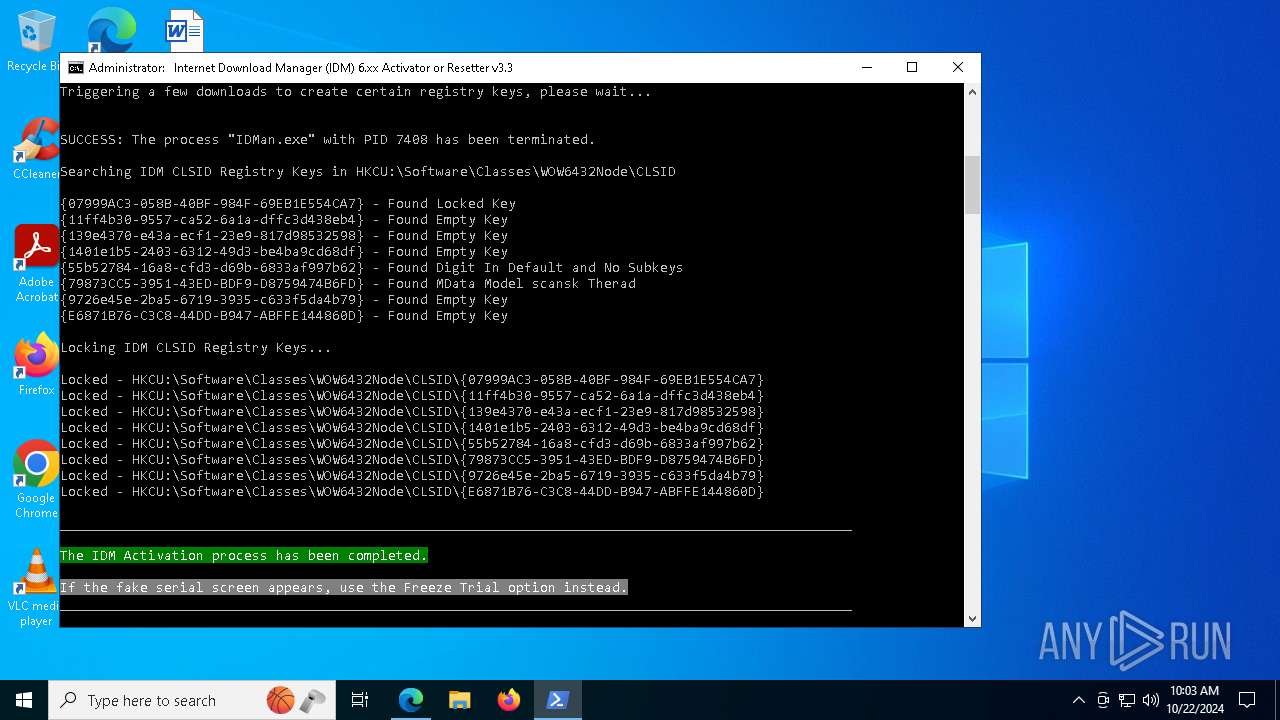This screenshot has height=720, width=1280.
Task: Show hidden system tray icons
Action: (x=1078, y=700)
